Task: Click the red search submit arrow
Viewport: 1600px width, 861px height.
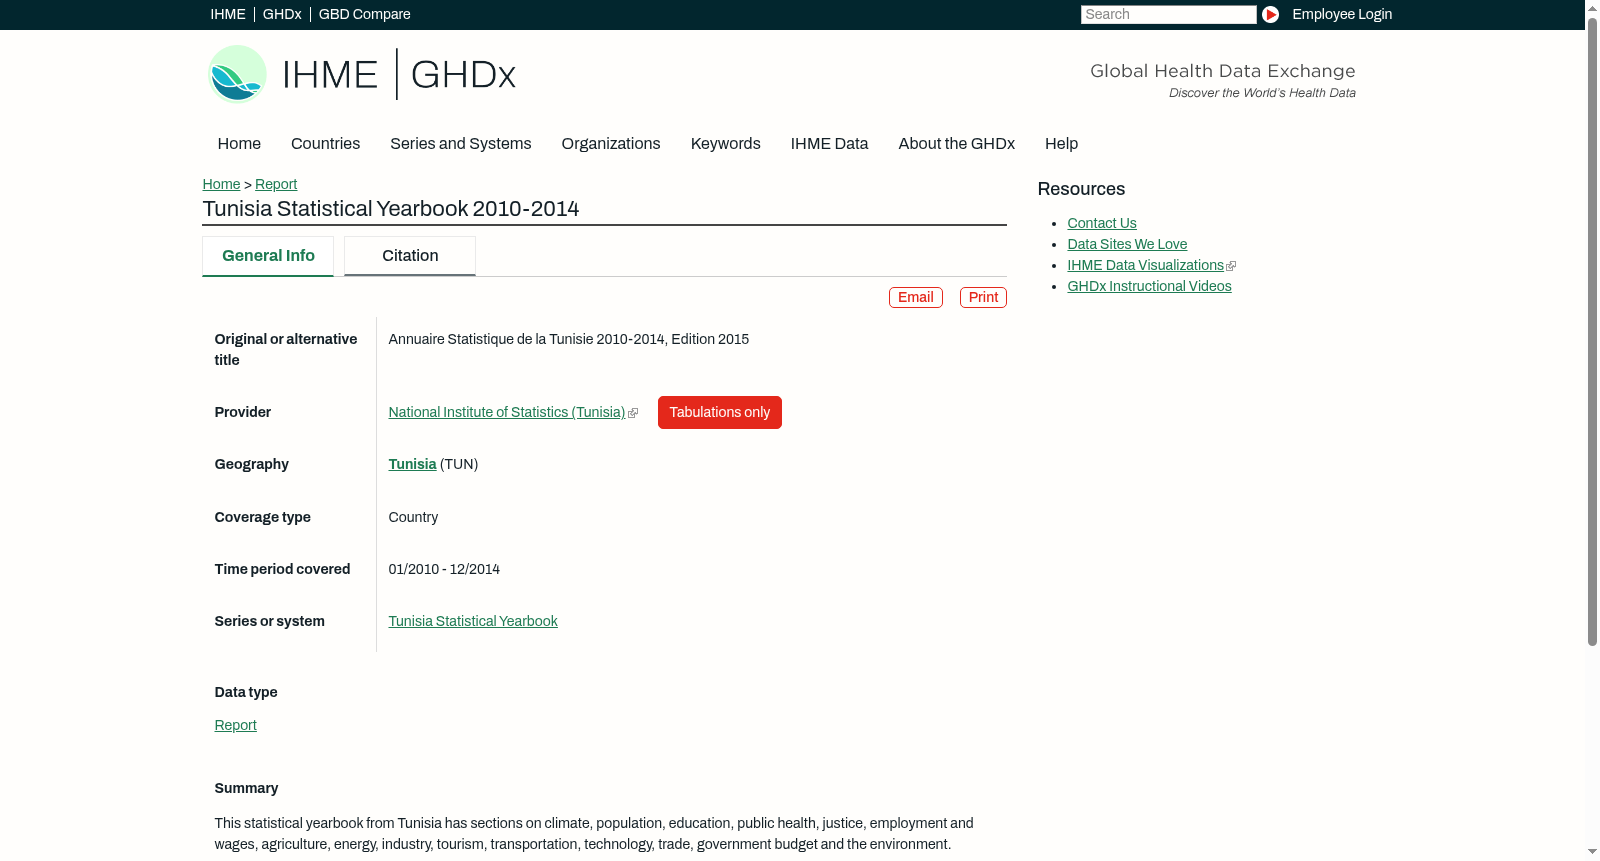Action: [1270, 14]
